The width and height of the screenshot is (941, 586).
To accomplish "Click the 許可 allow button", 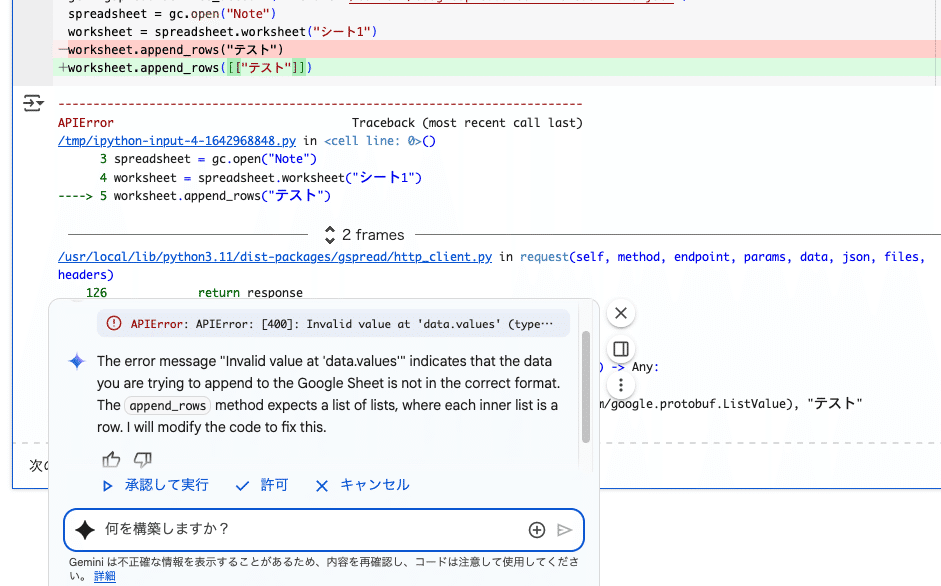I will [x=262, y=485].
